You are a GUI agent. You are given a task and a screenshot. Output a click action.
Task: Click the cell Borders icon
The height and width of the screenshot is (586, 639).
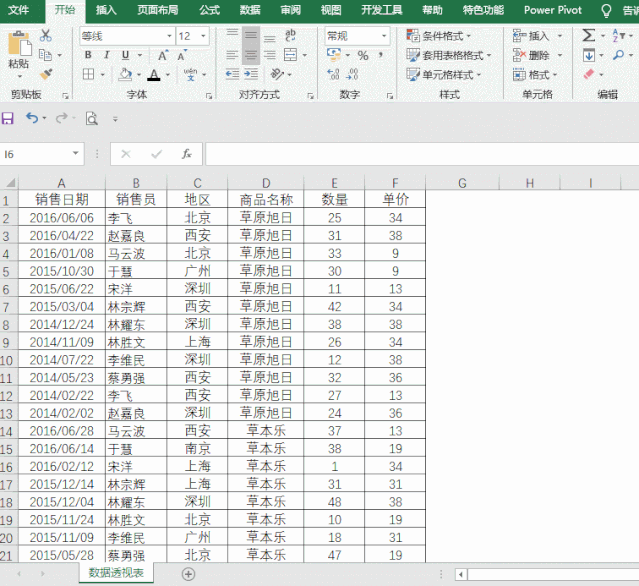tap(88, 74)
